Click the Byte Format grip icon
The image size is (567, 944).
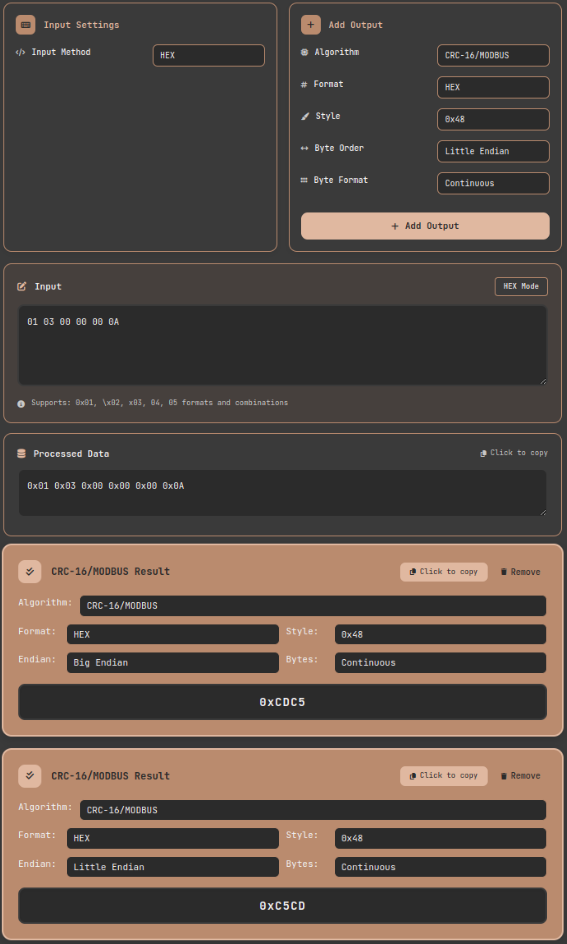tap(304, 180)
